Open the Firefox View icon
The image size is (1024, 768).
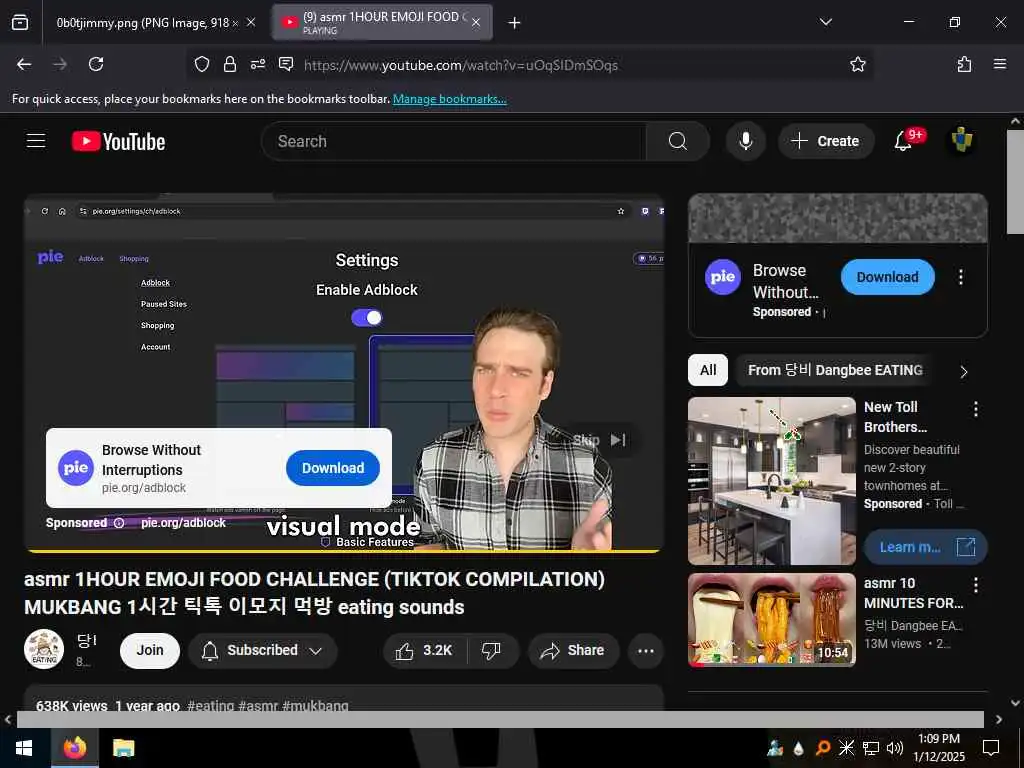[20, 23]
